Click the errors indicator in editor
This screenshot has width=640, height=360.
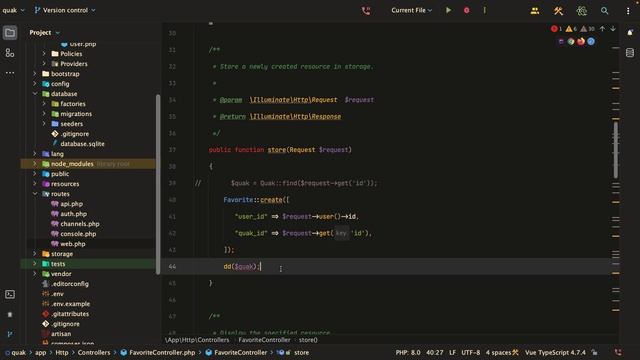(x=556, y=29)
